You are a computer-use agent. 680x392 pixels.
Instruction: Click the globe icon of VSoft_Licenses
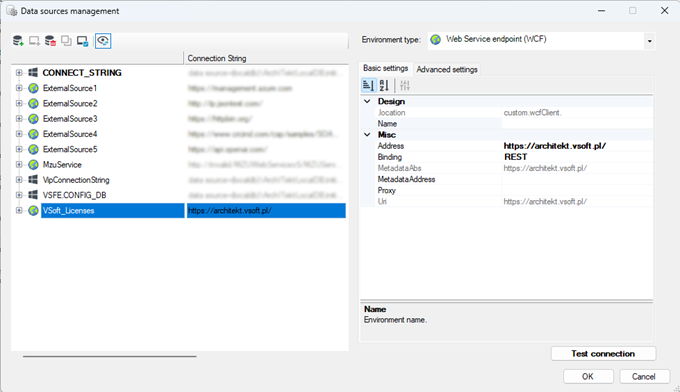pos(33,211)
